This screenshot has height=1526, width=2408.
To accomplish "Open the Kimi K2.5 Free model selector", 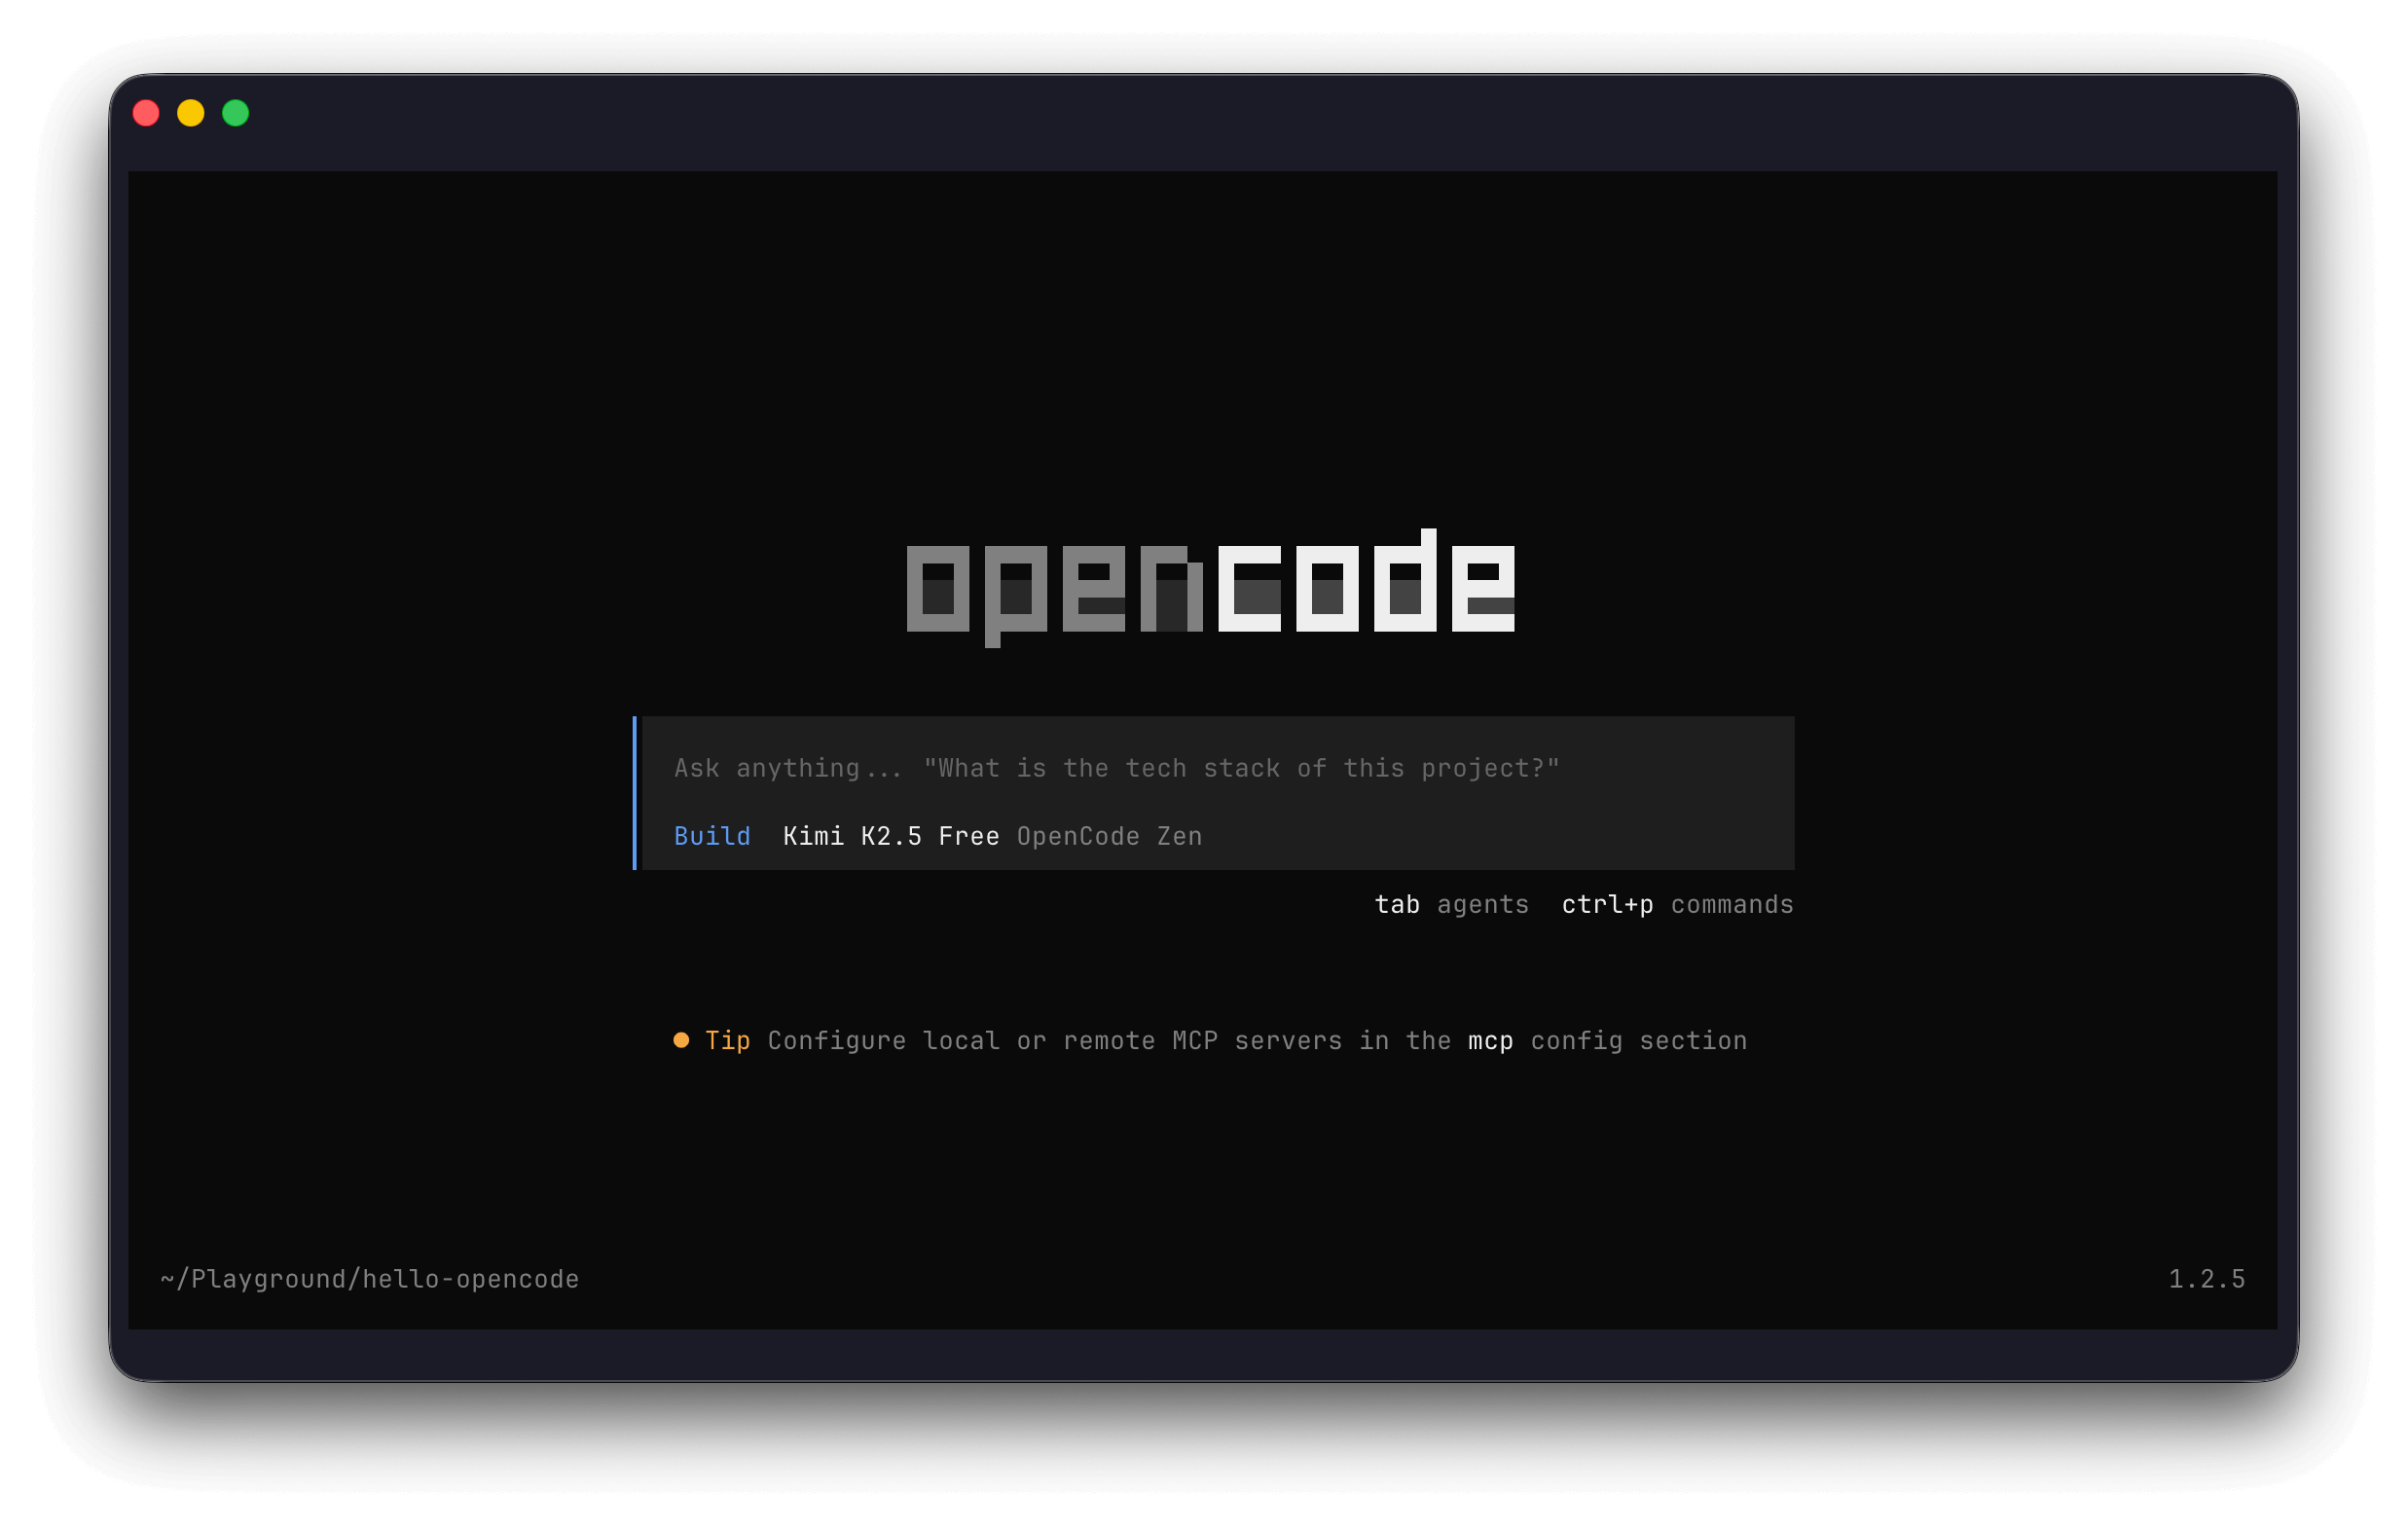I will (x=889, y=836).
